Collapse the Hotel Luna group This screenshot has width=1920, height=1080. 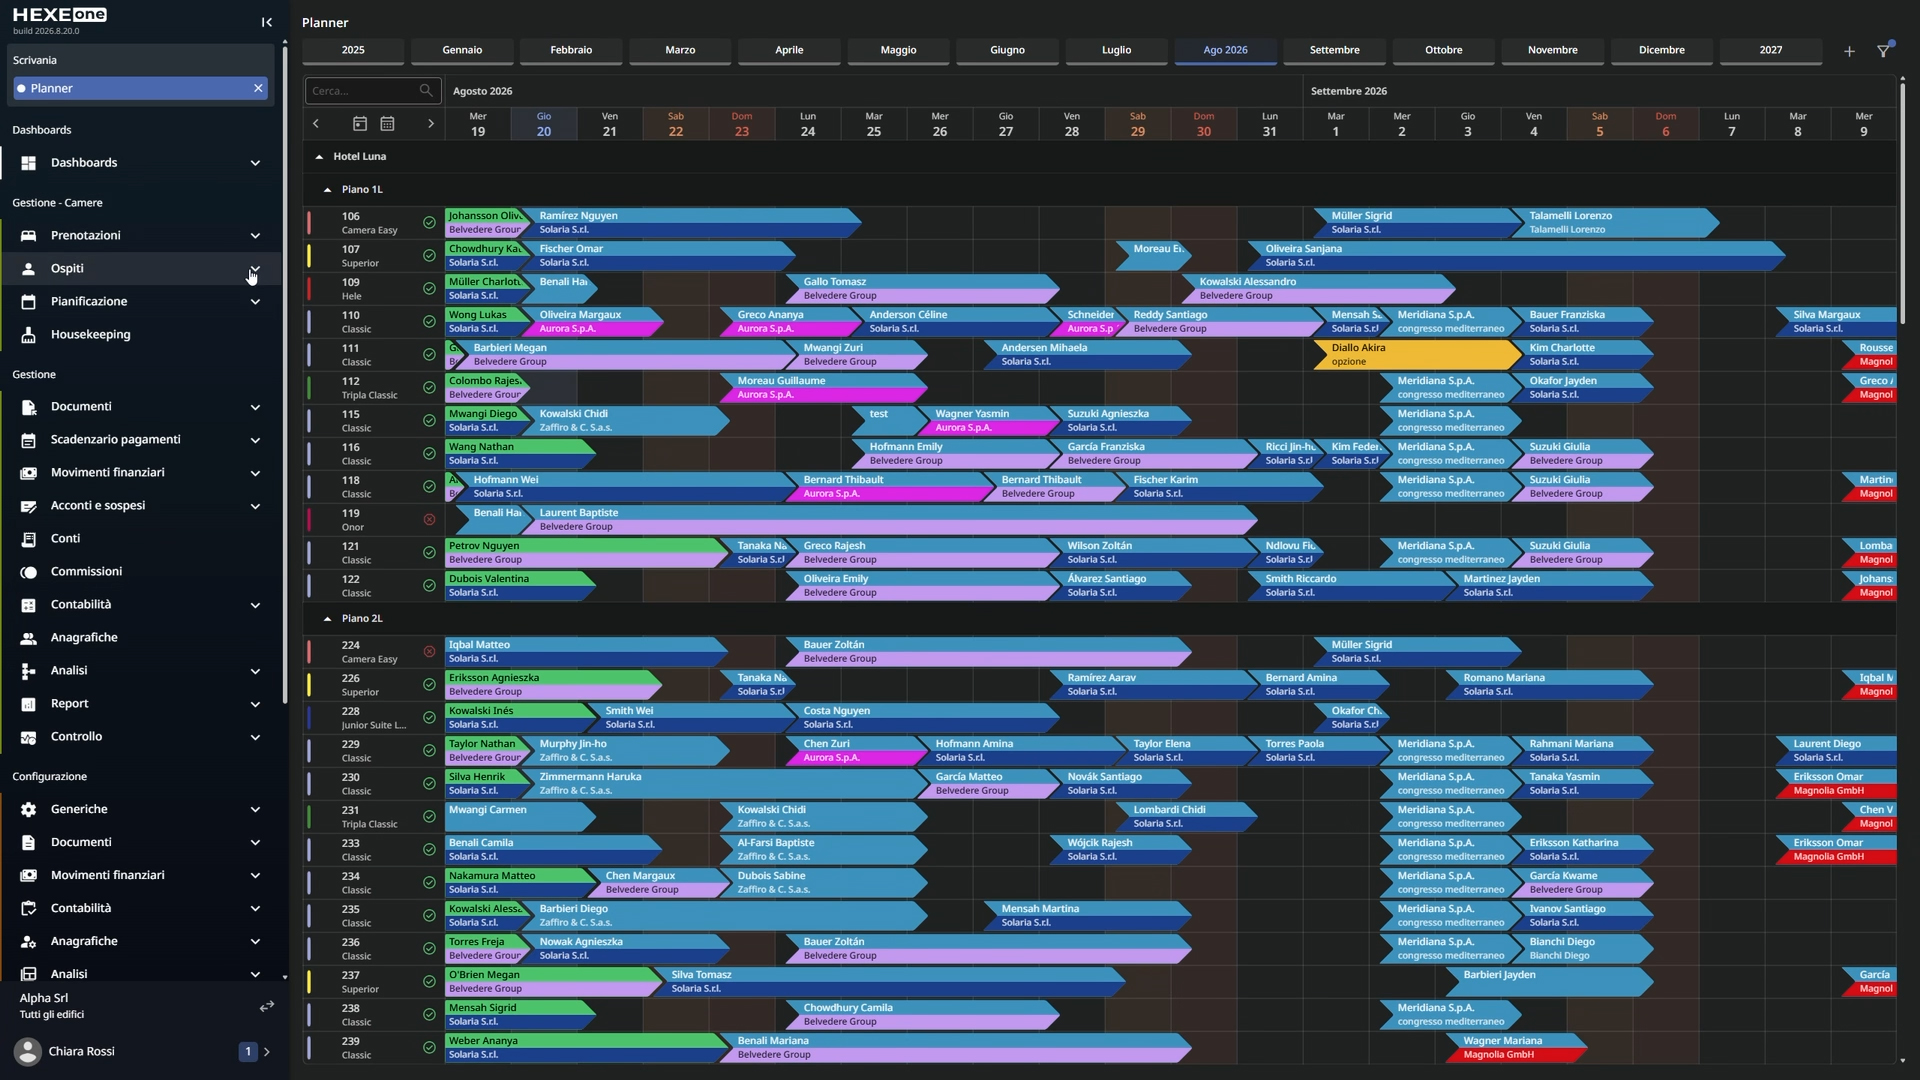(x=319, y=157)
